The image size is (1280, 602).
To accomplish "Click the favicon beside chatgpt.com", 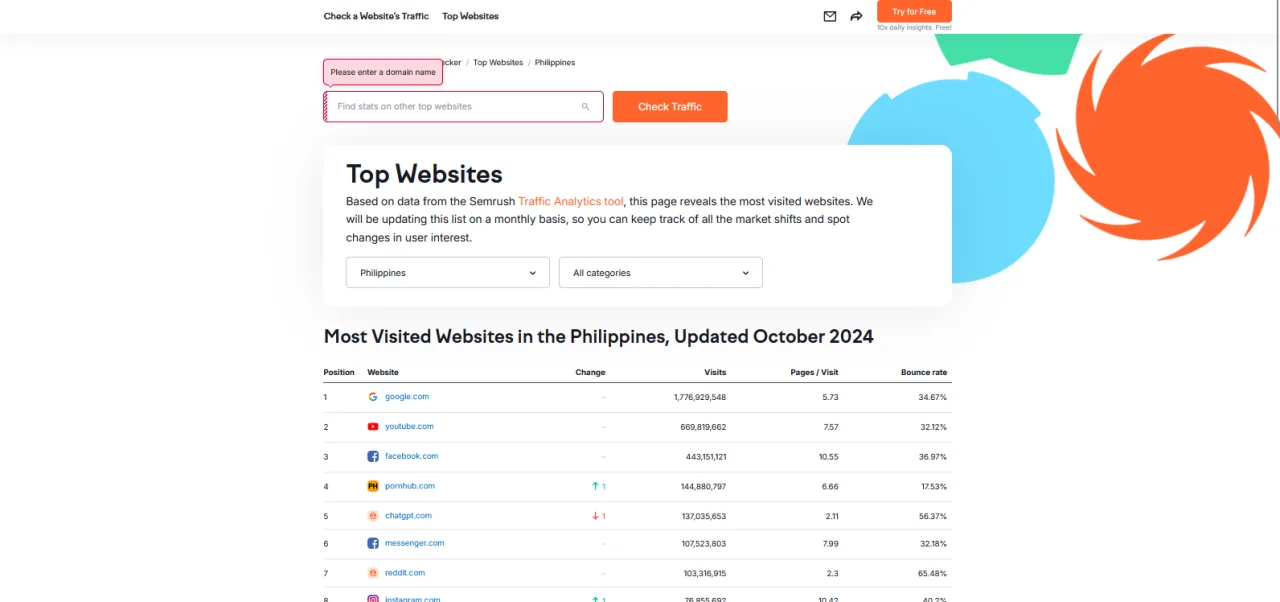I will tap(373, 516).
